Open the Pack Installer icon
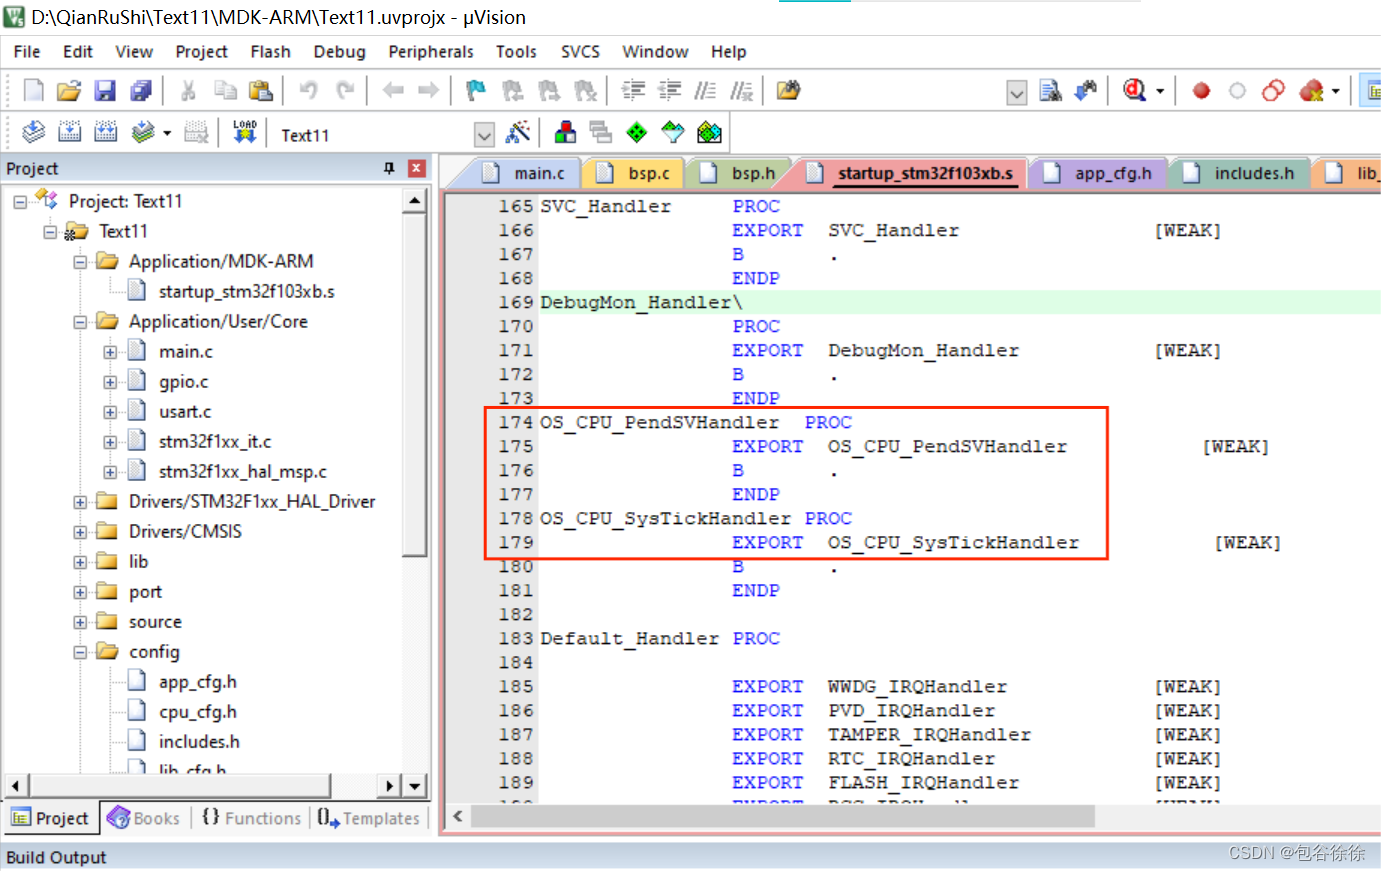 [x=709, y=132]
